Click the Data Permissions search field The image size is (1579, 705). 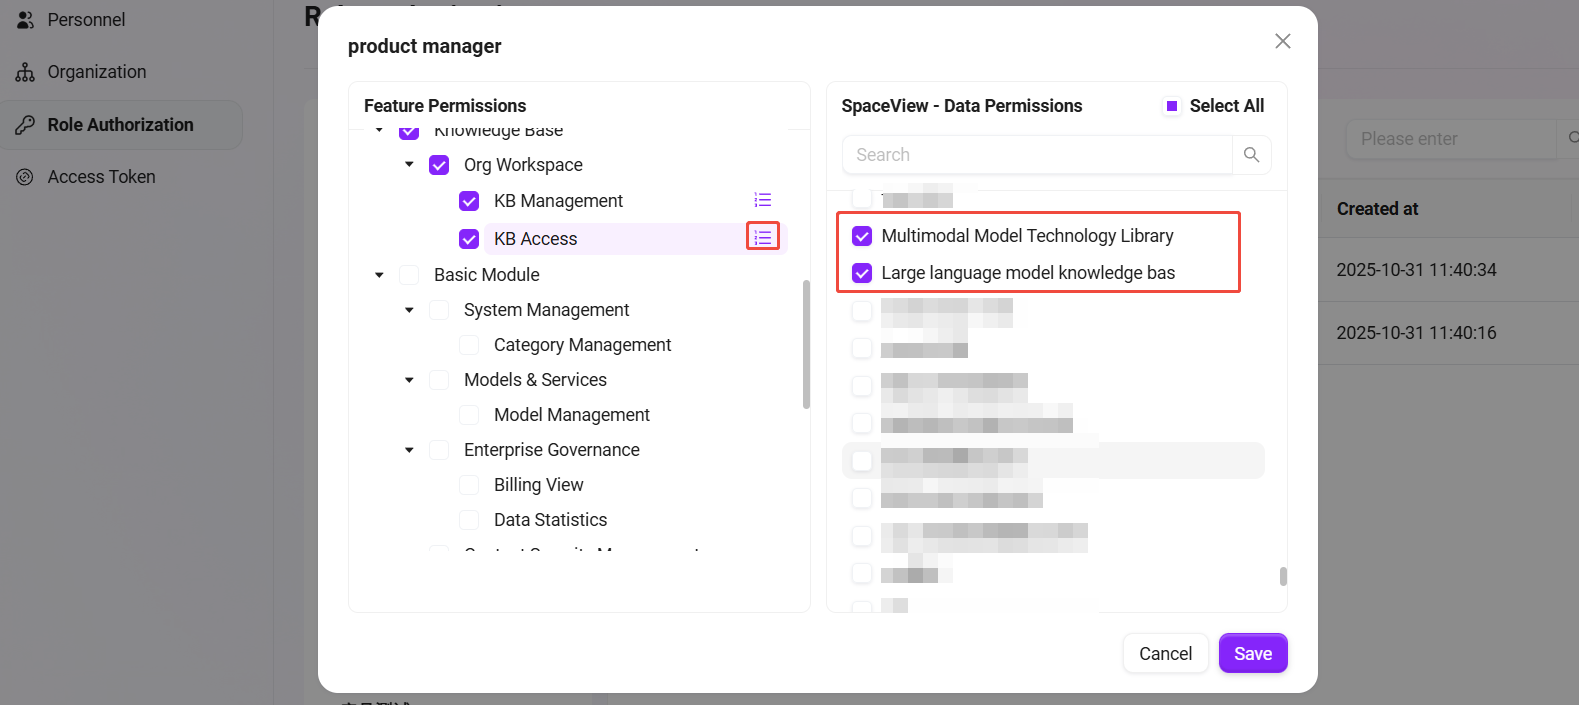[x=1036, y=155]
